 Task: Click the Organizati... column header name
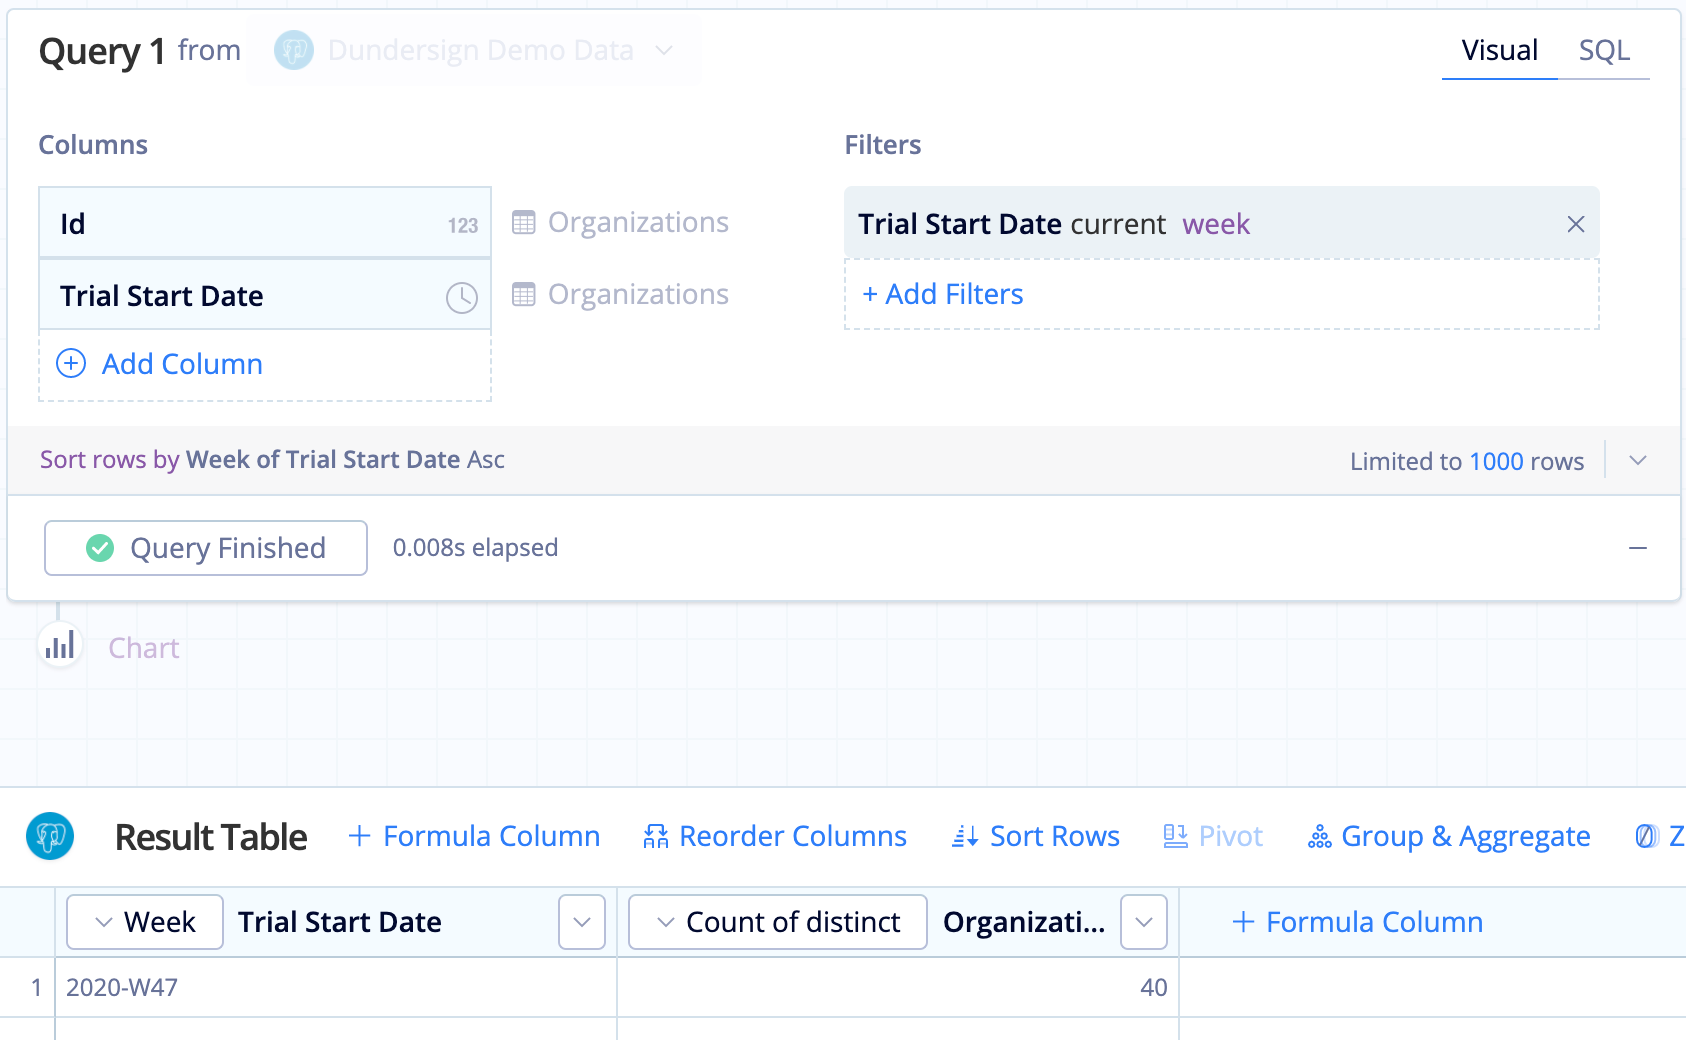tap(1024, 922)
